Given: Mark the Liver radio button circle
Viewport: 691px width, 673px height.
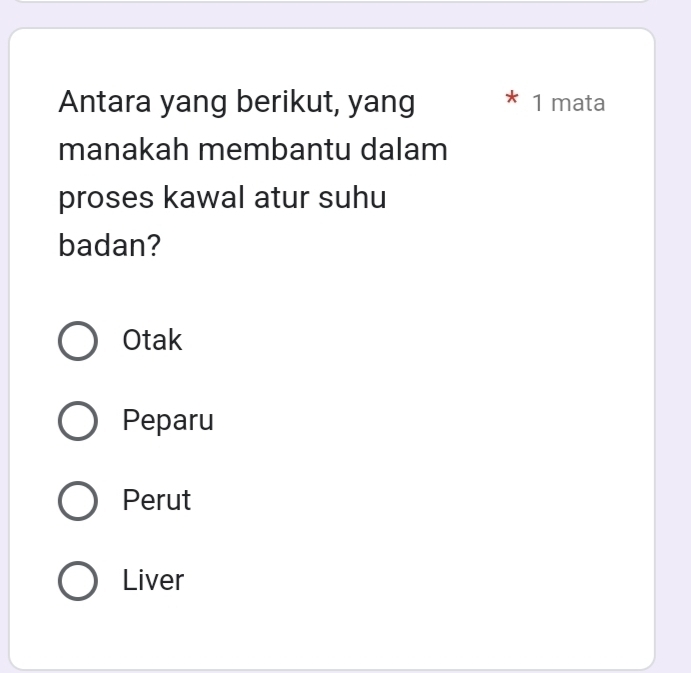Looking at the screenshot, I should pyautogui.click(x=79, y=581).
